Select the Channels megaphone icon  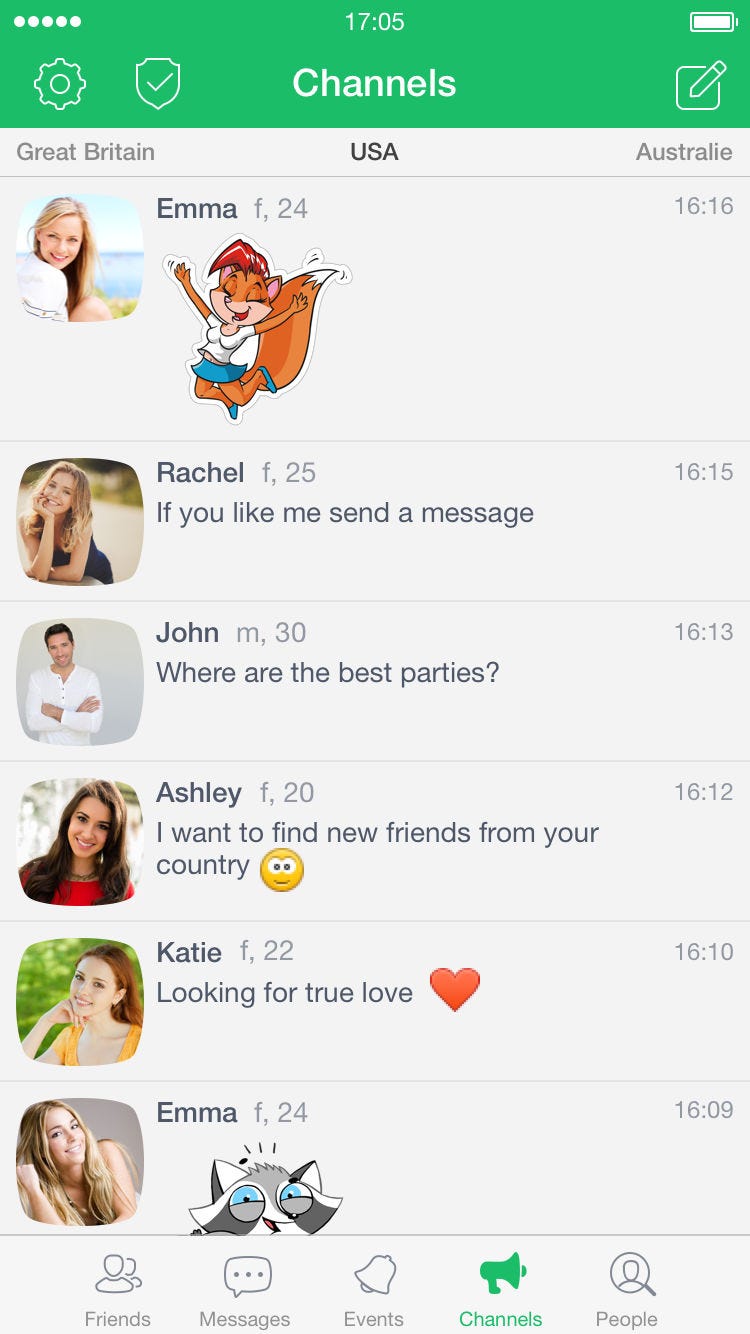pos(501,1274)
